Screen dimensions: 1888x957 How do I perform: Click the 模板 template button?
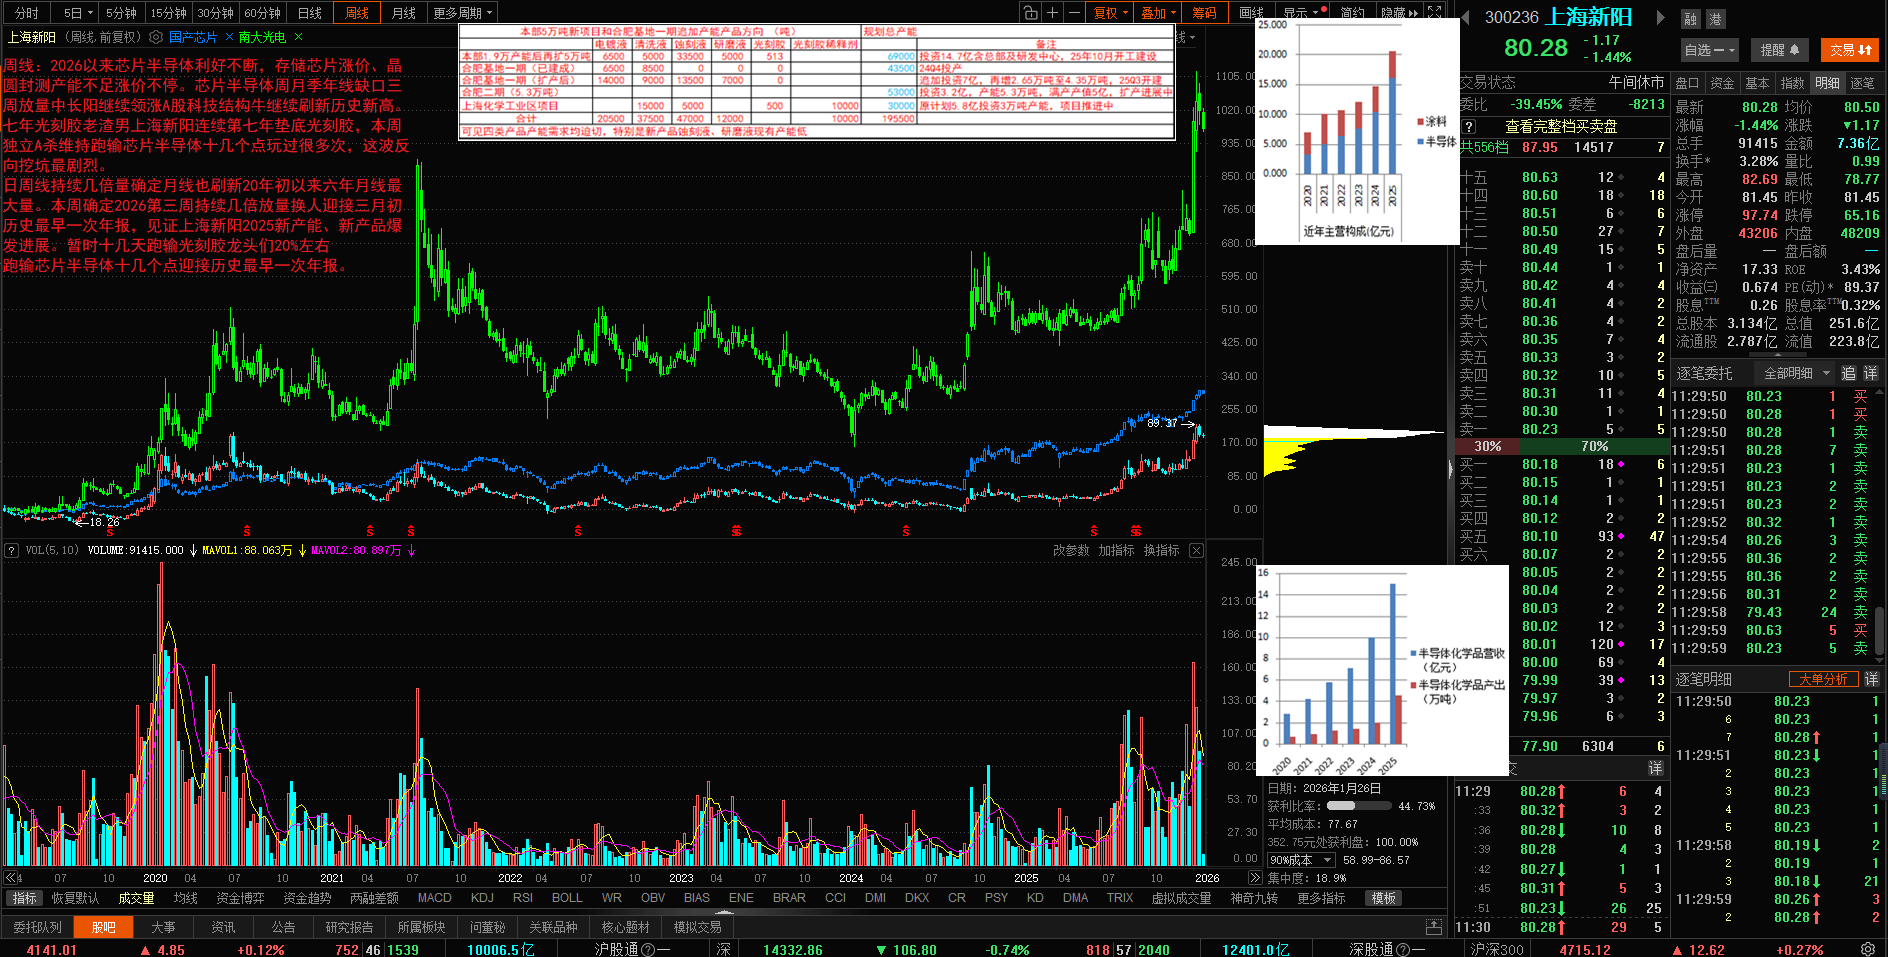[1383, 898]
